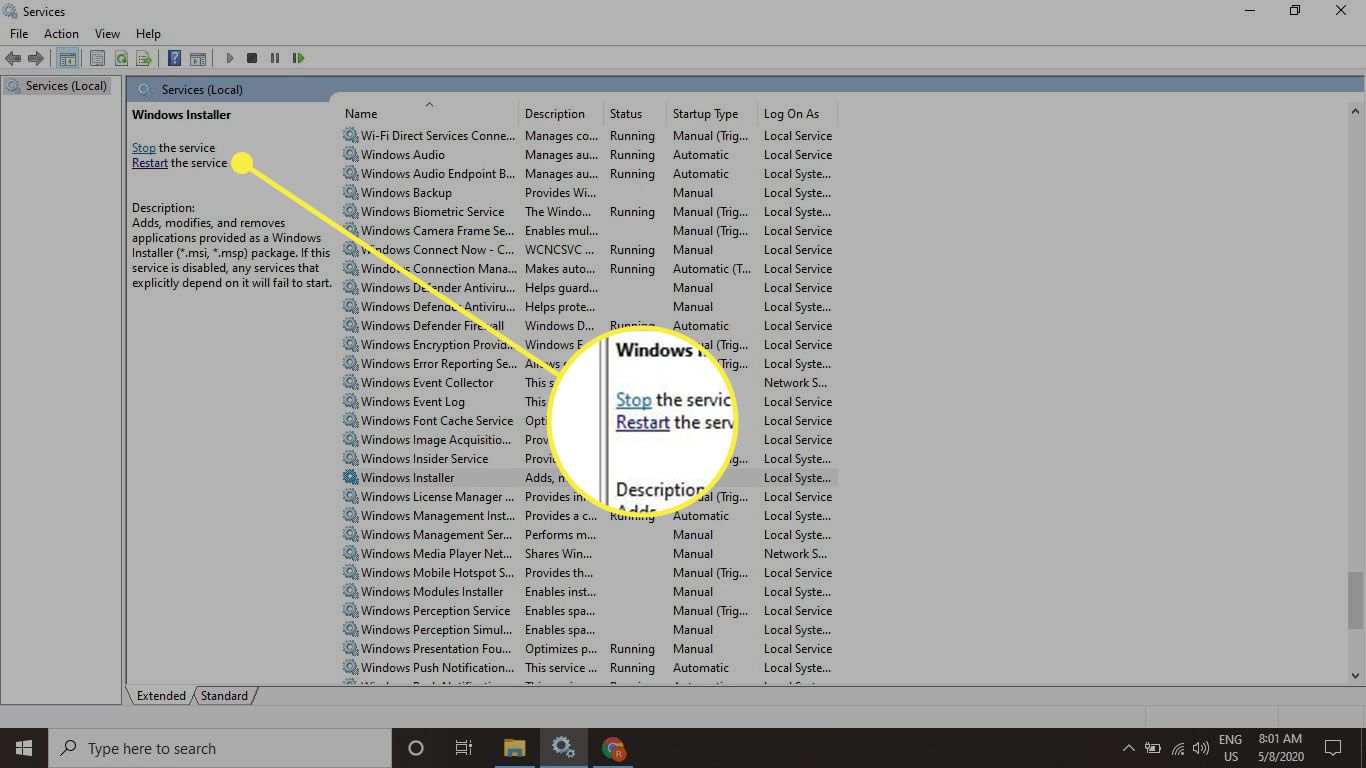Viewport: 1366px width, 768px height.
Task: Sort by the Status column header
Action: tap(635, 114)
